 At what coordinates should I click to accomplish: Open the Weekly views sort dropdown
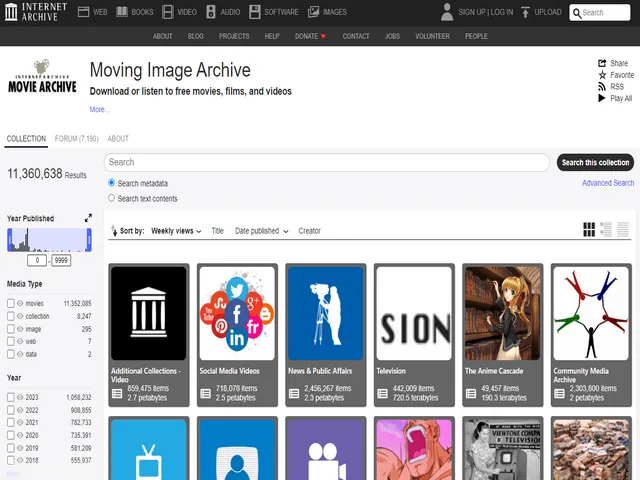(175, 231)
